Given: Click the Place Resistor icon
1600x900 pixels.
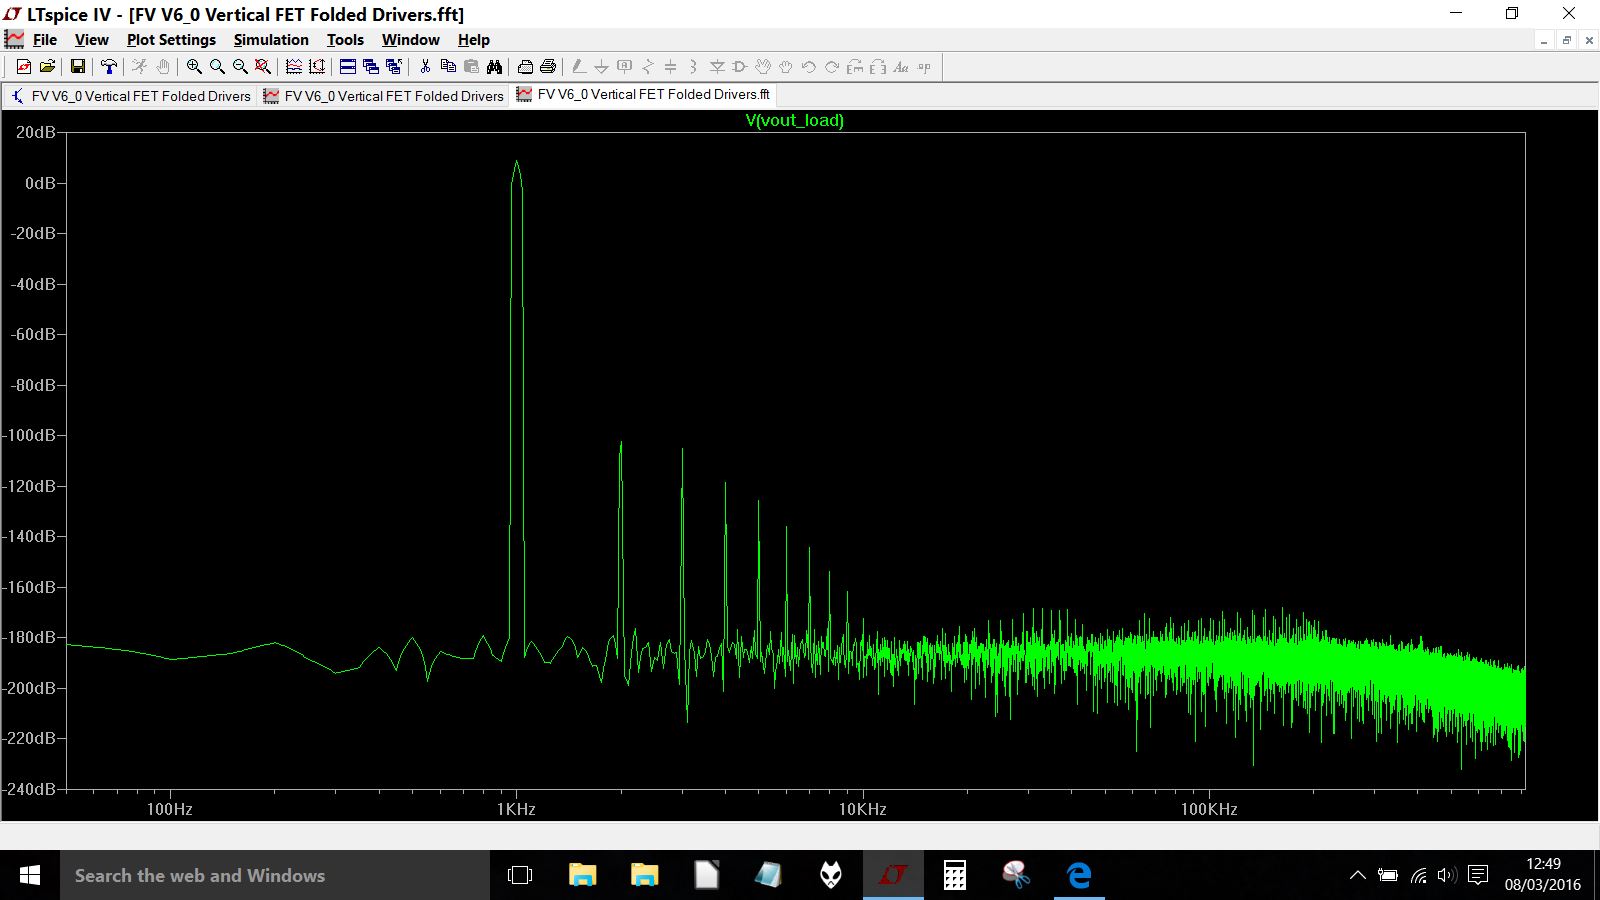Looking at the screenshot, I should click(648, 67).
